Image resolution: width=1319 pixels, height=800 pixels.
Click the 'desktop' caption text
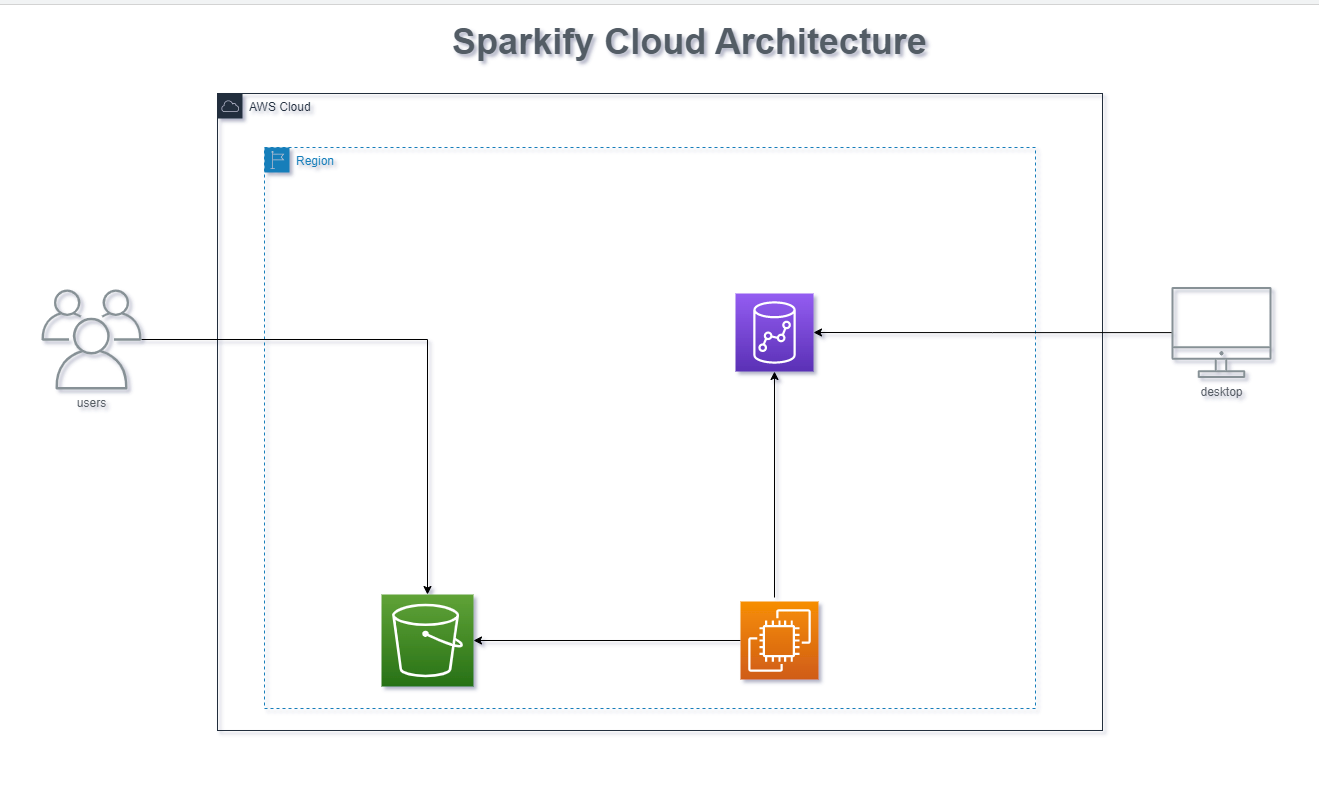(x=1221, y=392)
